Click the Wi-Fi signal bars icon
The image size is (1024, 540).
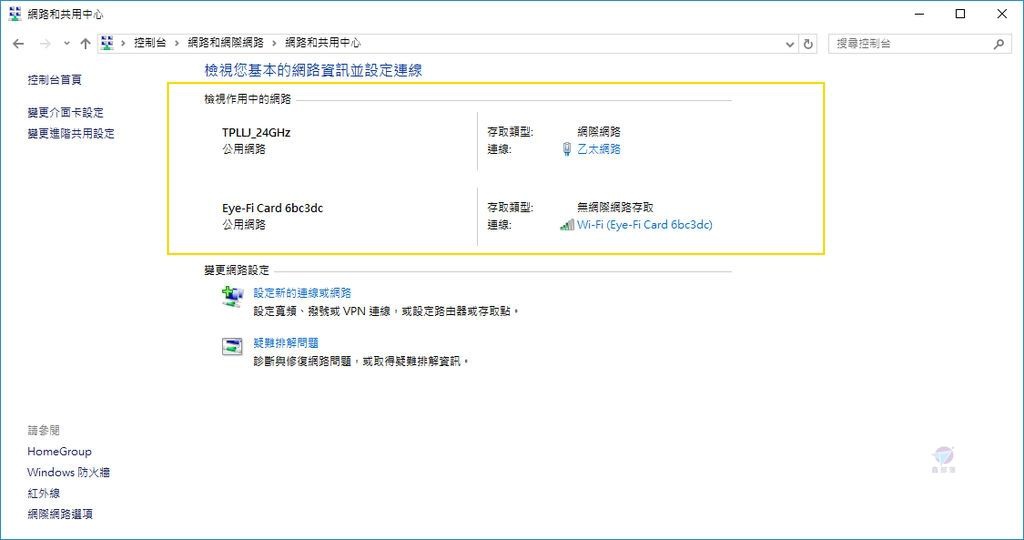click(567, 225)
